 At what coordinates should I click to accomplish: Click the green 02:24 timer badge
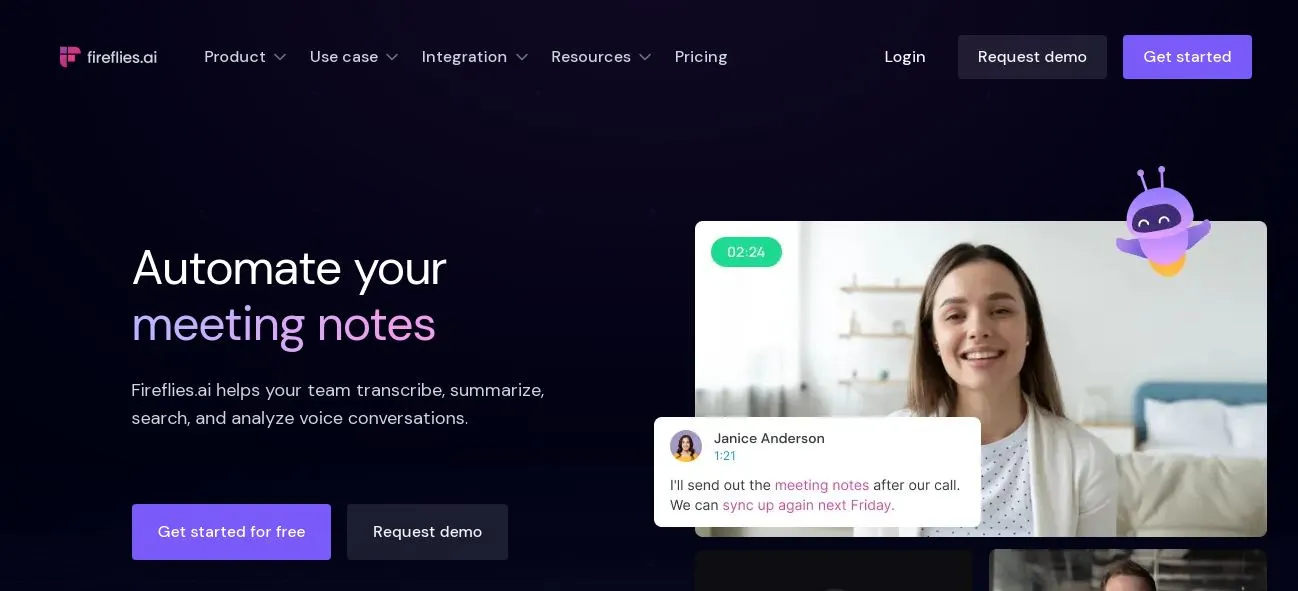[x=746, y=252]
